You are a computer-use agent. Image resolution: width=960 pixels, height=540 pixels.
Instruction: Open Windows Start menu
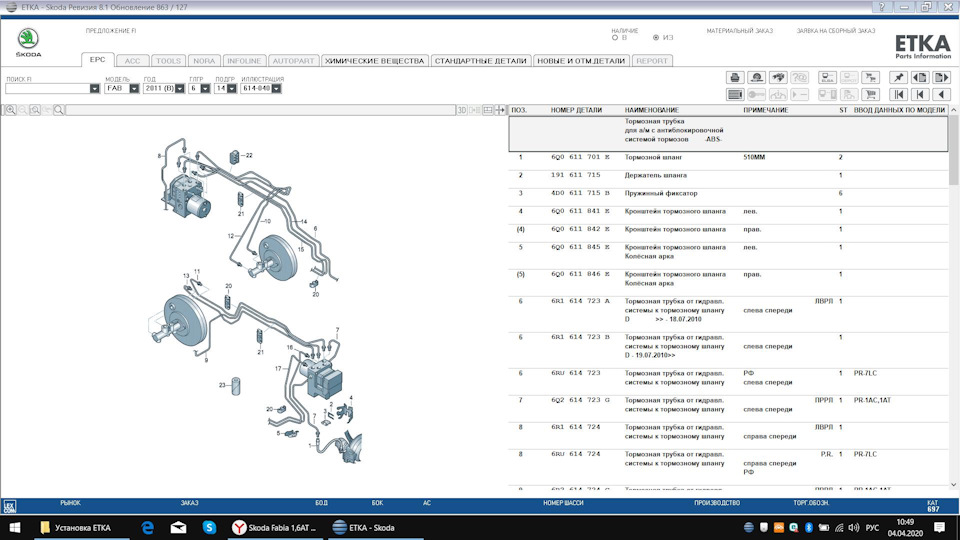[15, 527]
